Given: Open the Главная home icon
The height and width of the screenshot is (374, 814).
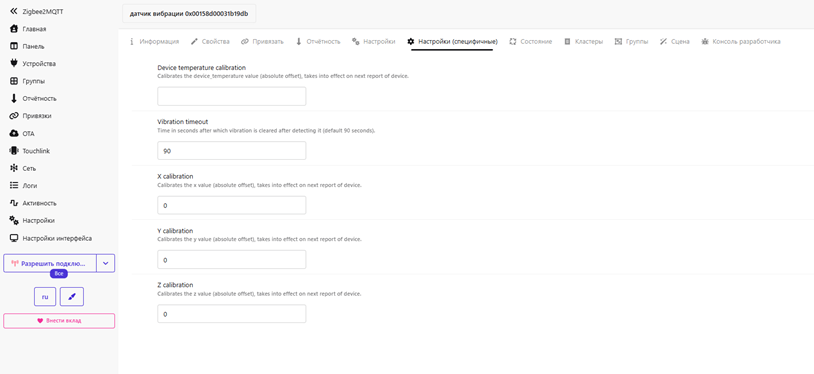Looking at the screenshot, I should [x=14, y=29].
